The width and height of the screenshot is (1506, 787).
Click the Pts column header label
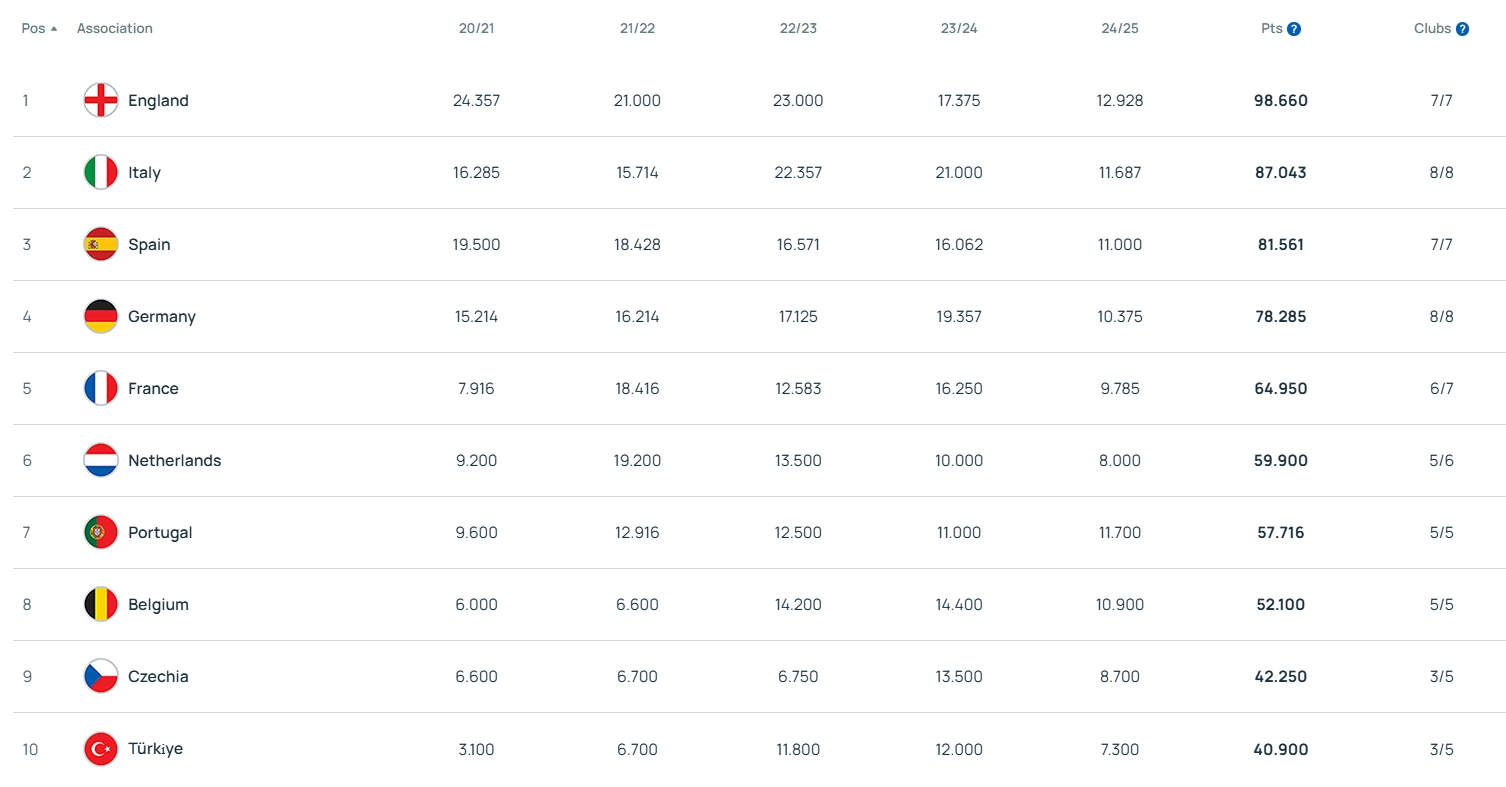(1271, 29)
